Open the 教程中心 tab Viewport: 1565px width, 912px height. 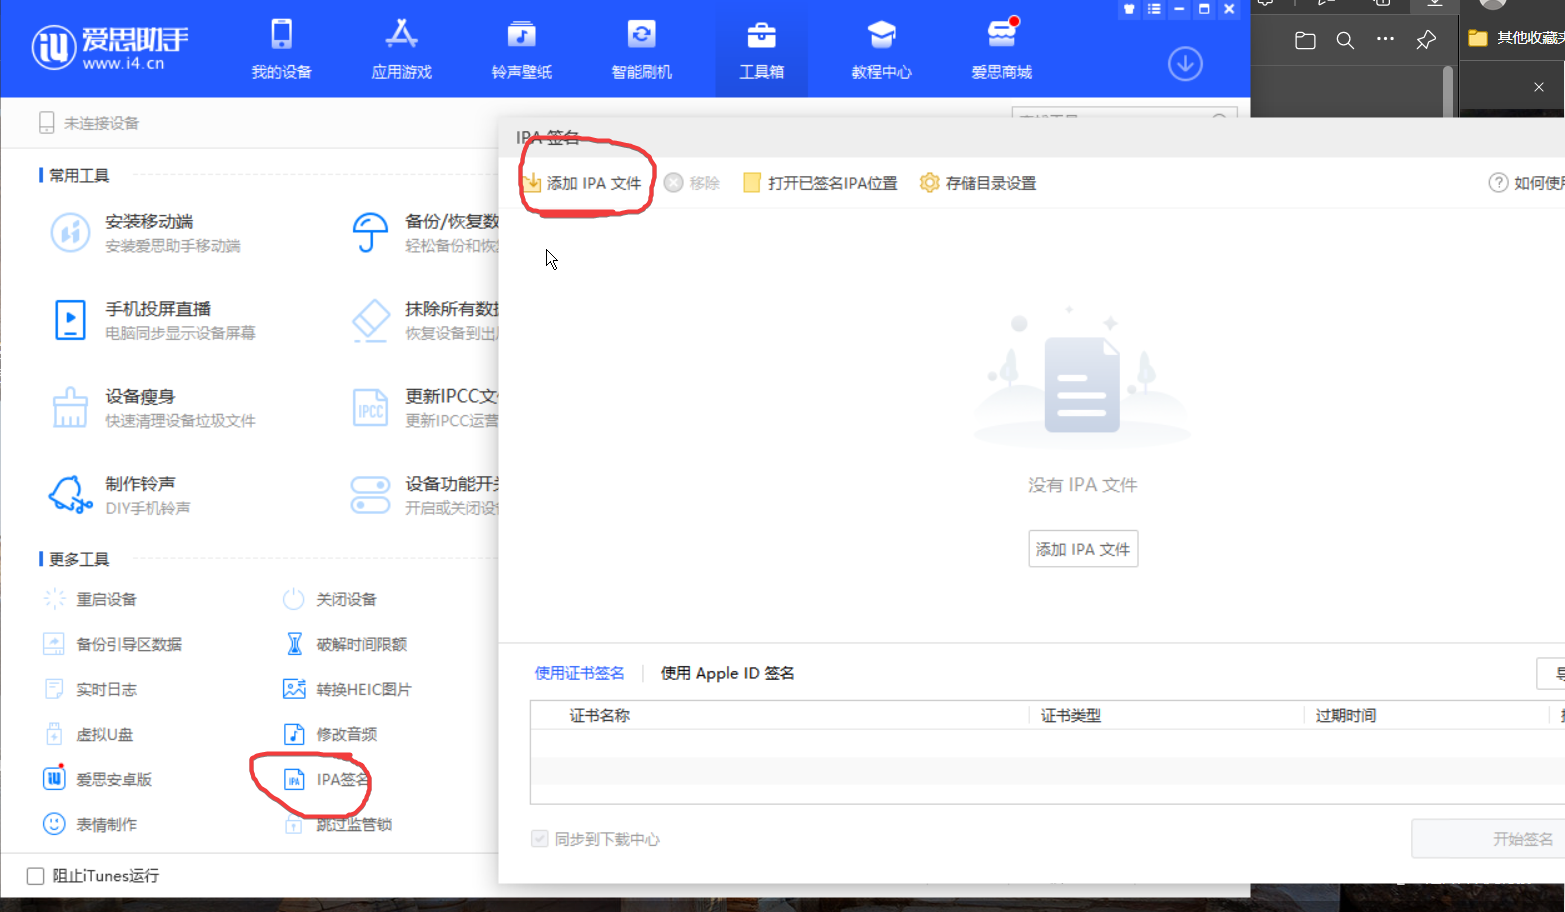[x=881, y=49]
